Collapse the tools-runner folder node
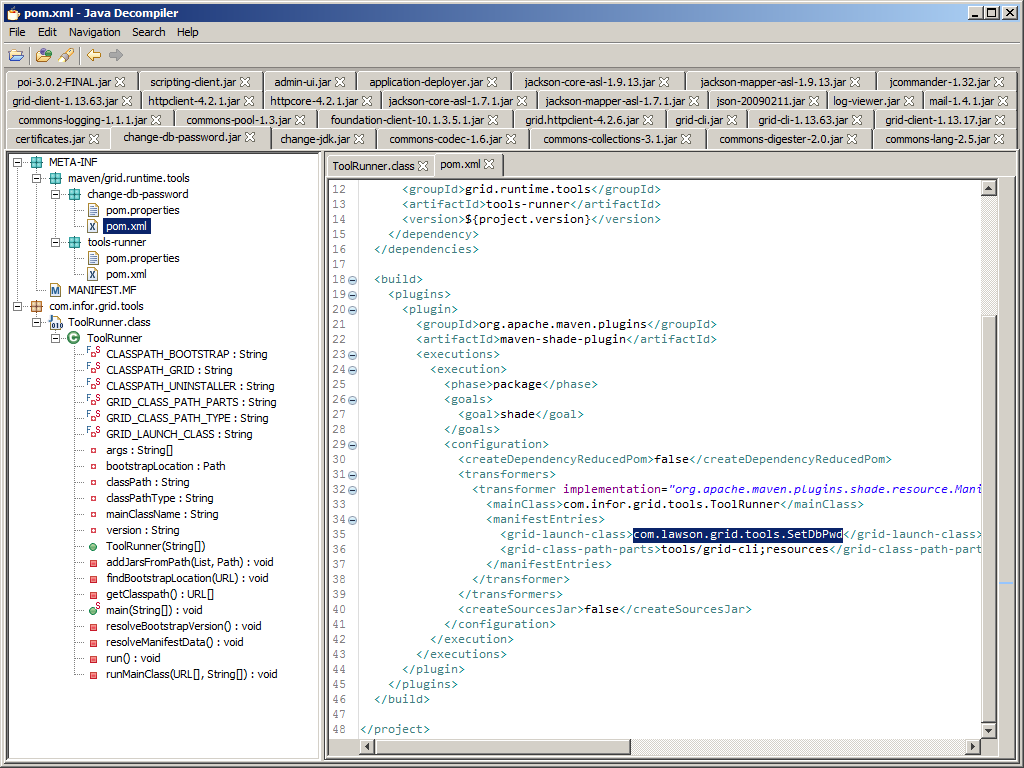Viewport: 1024px width, 768px height. (57, 242)
